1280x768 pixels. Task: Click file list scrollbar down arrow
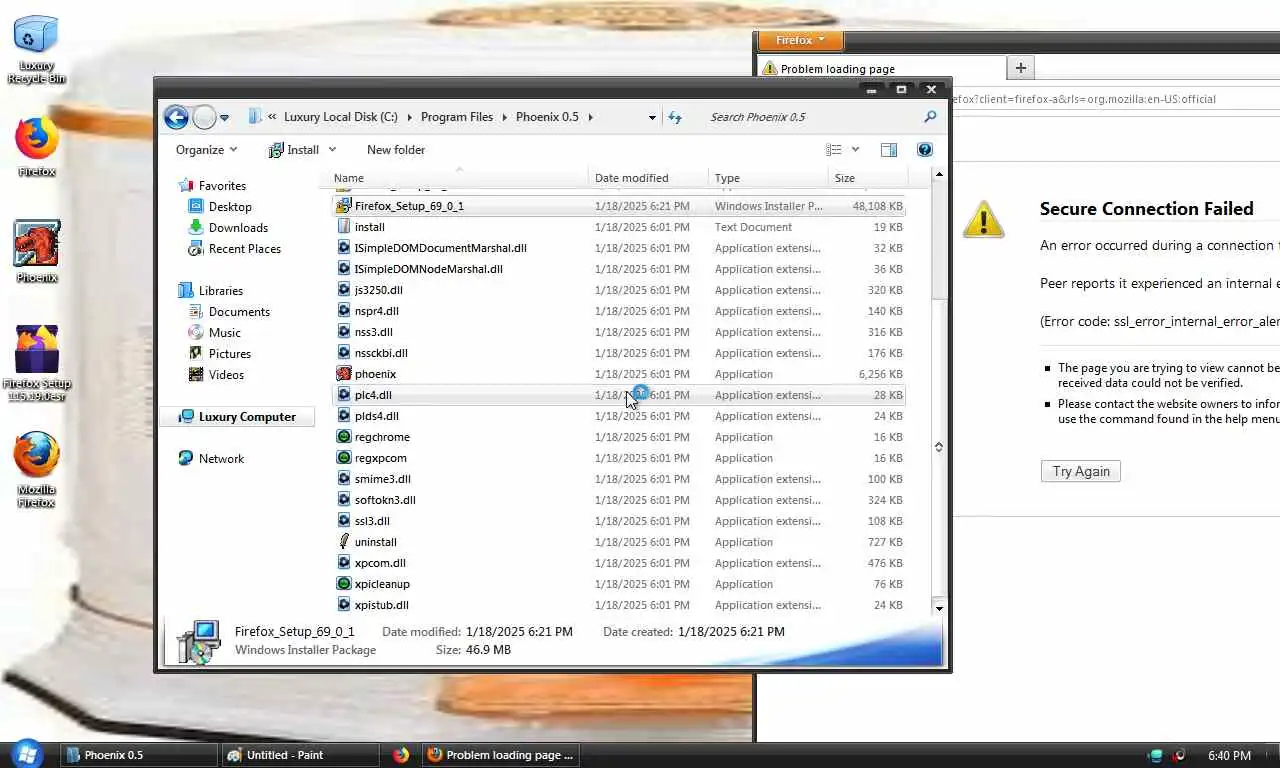click(939, 607)
